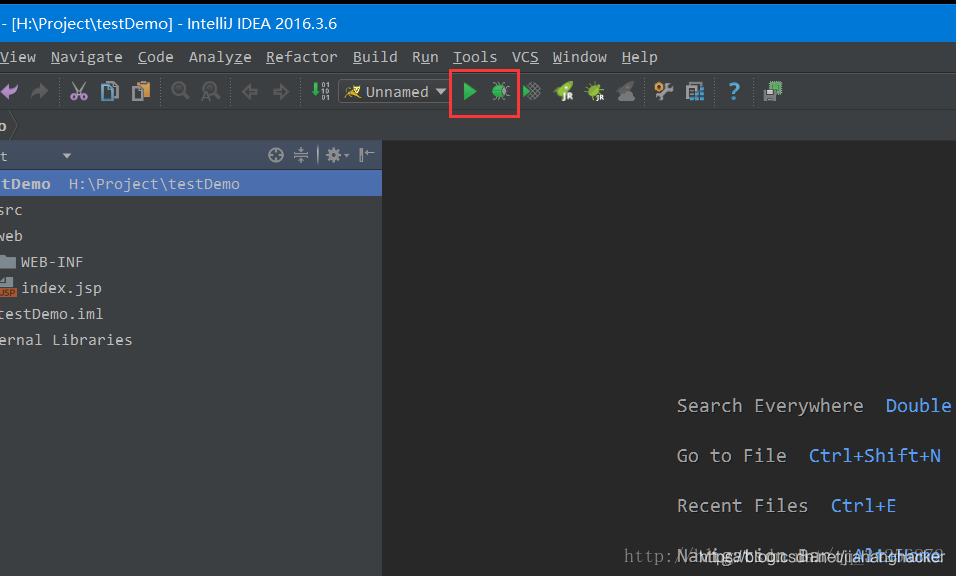Click the Redo arrow in toolbar
956x576 pixels.
point(40,91)
